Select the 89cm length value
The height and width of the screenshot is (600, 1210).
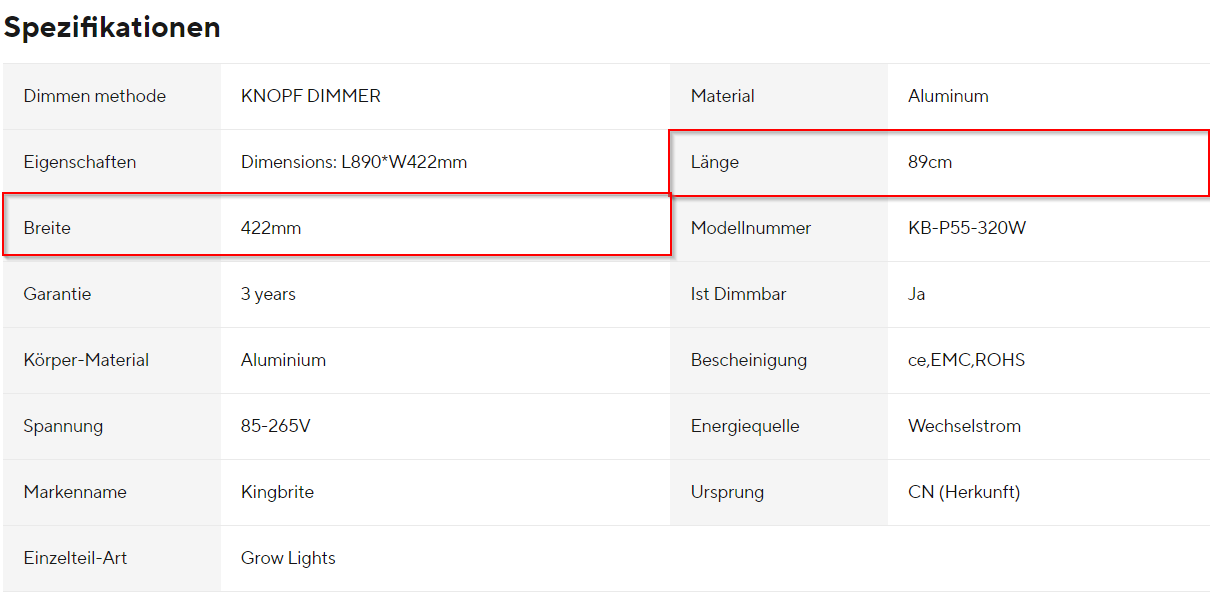point(930,162)
